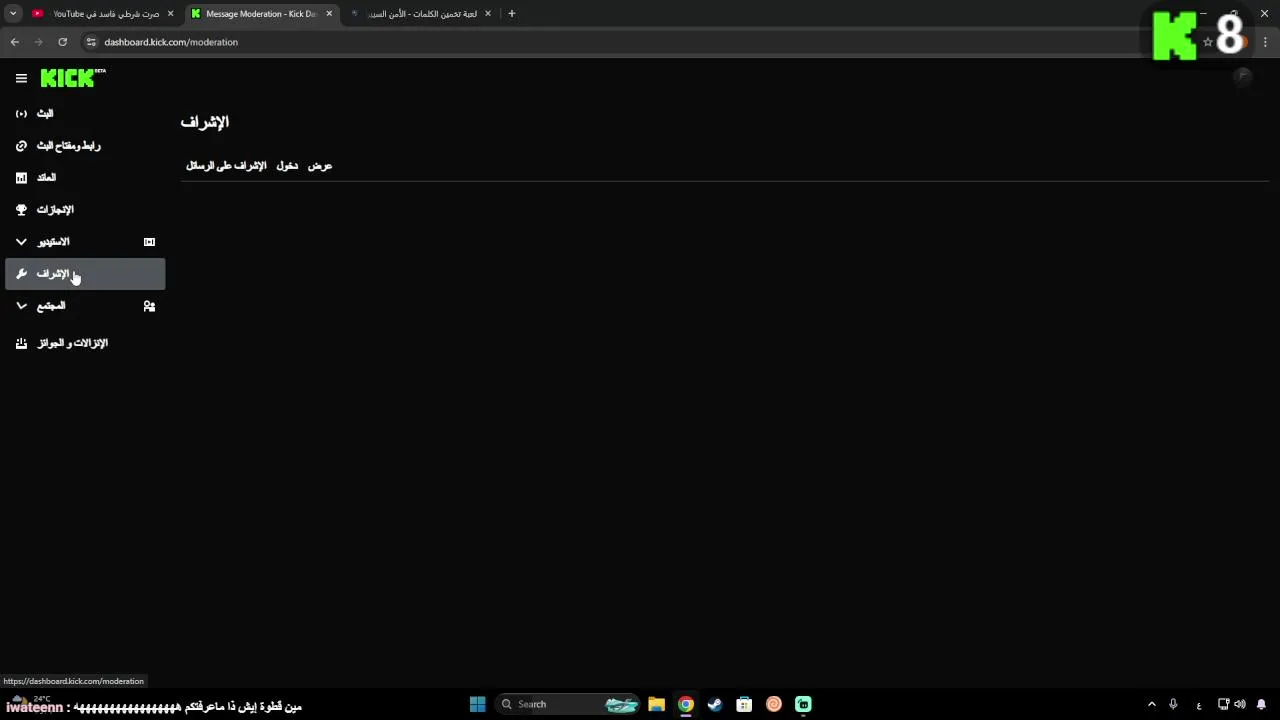Open the البث stream page in the sidebar
This screenshot has width=1280, height=720.
(85, 114)
